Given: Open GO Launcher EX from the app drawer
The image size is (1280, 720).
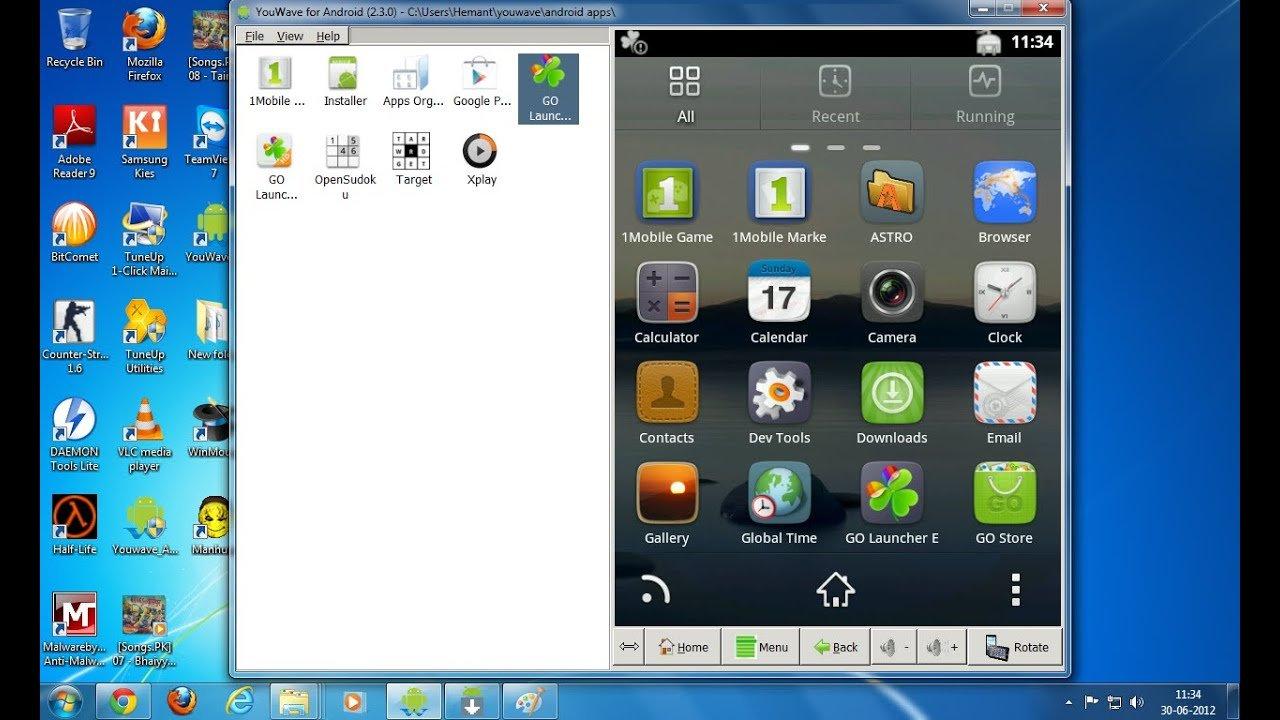Looking at the screenshot, I should click(891, 493).
